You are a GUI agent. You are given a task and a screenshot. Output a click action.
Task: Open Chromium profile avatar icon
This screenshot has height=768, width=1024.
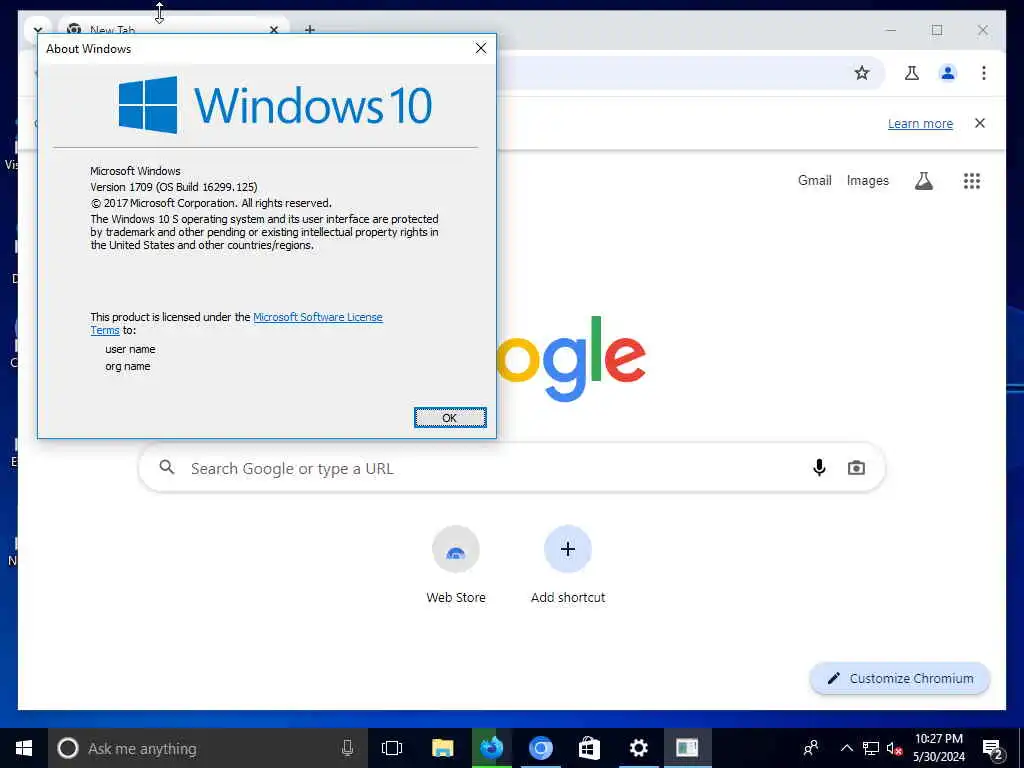[948, 72]
